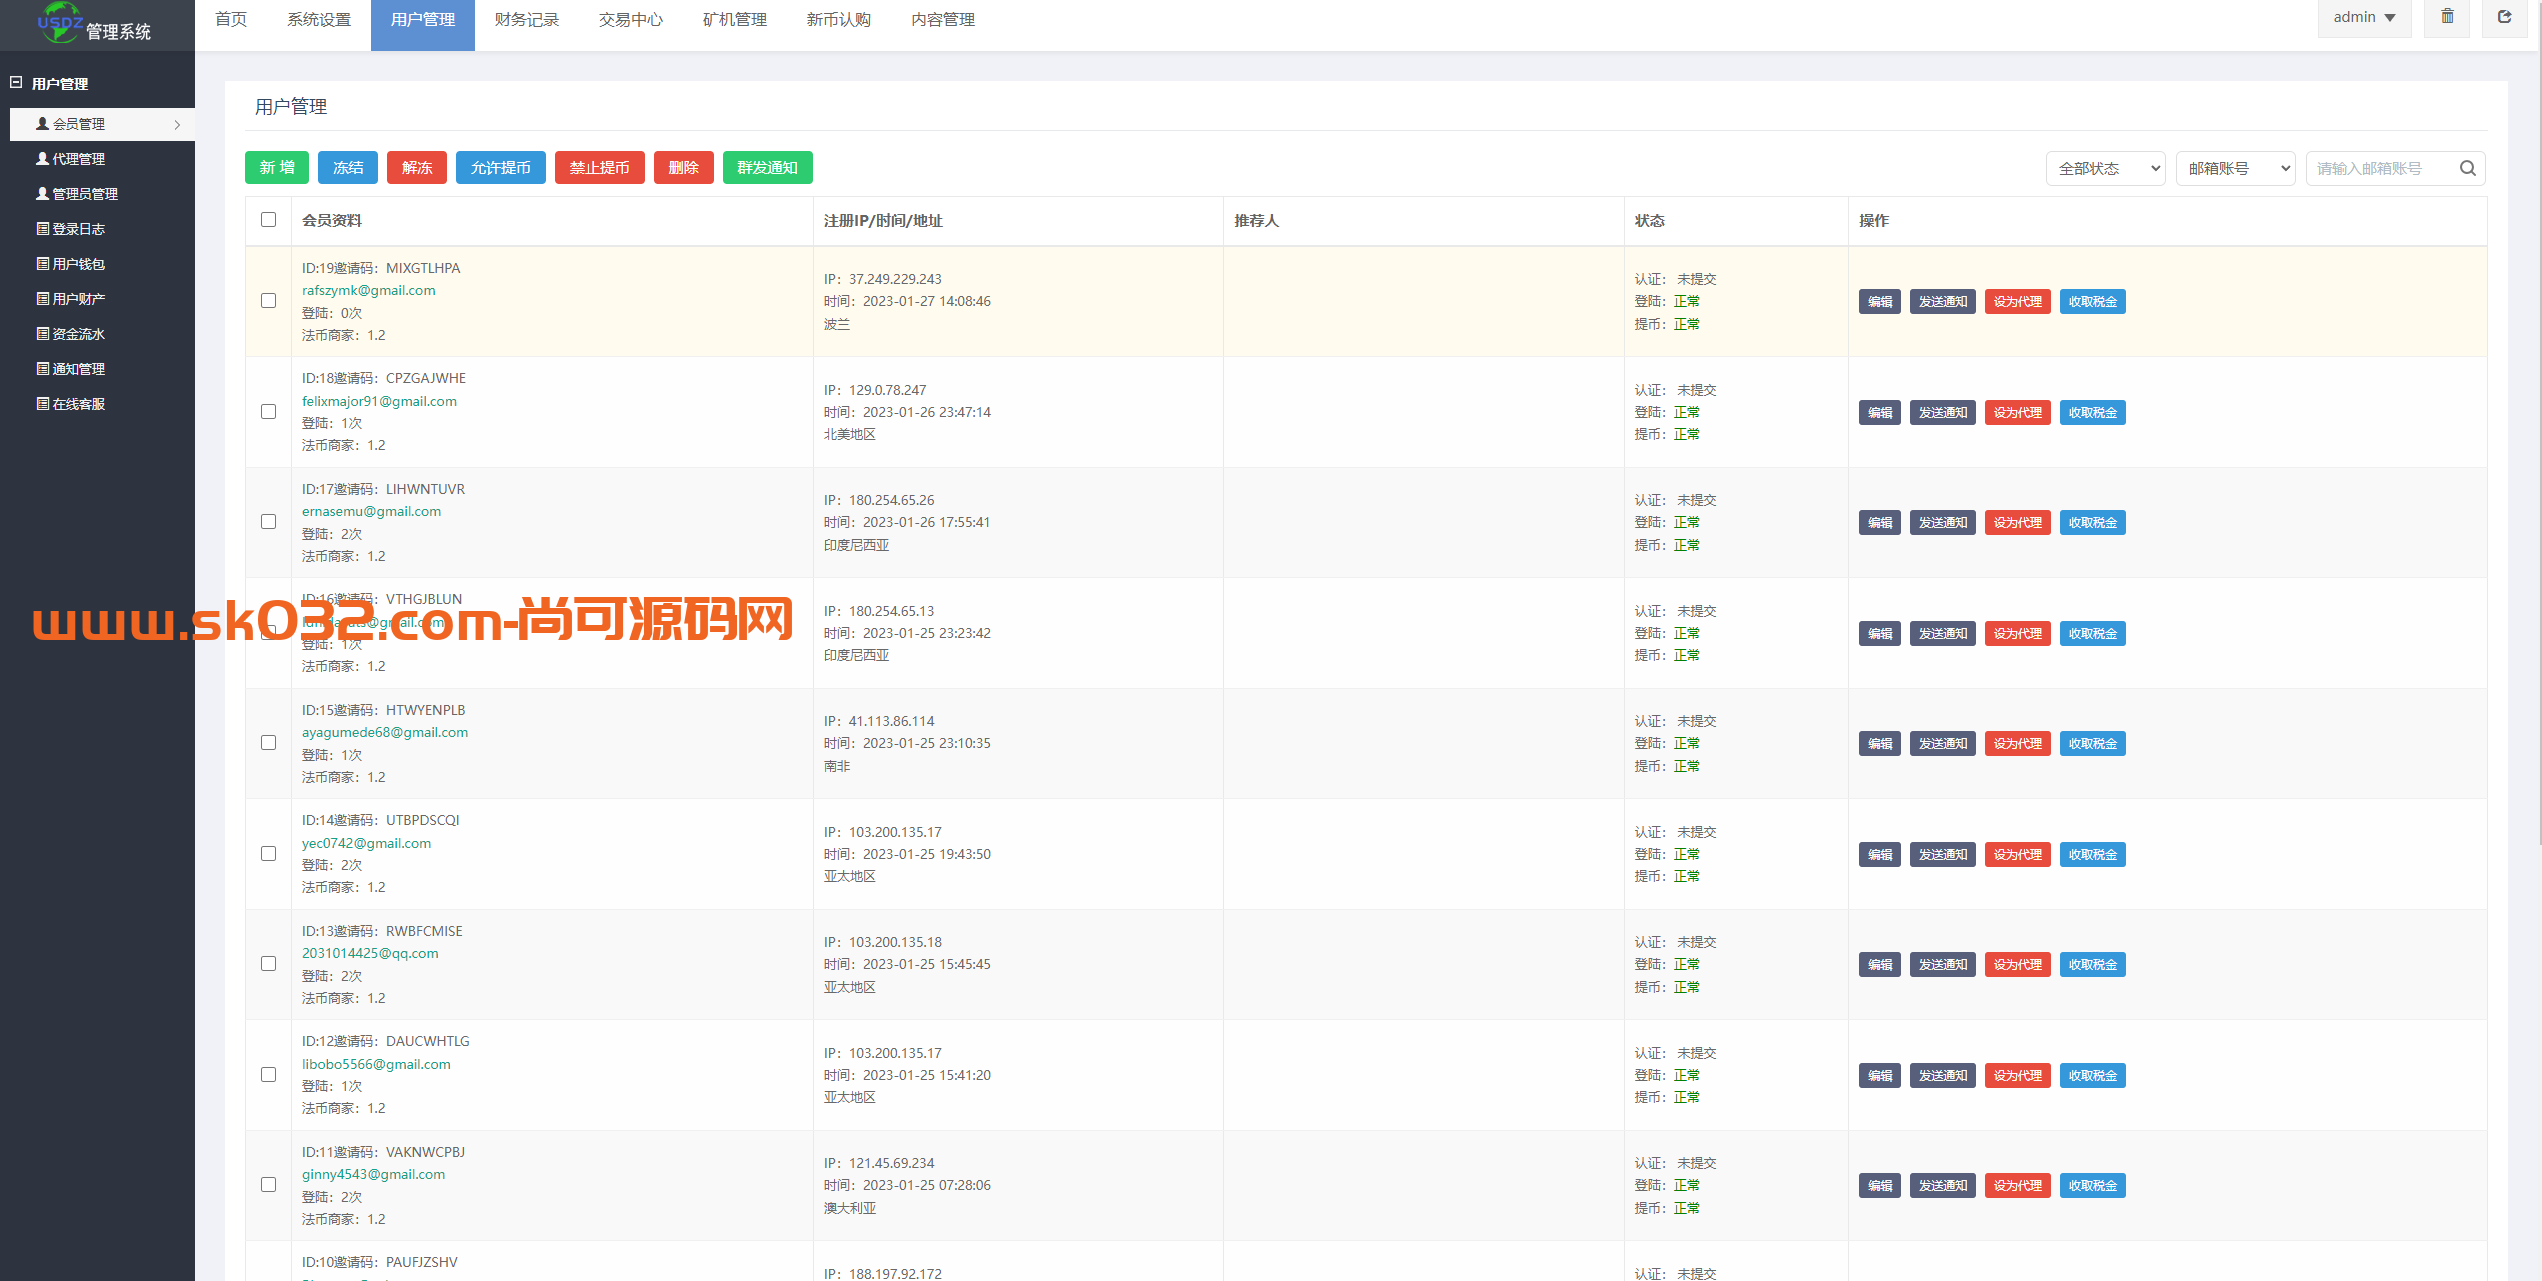The height and width of the screenshot is (1281, 2542).
Task: Open 财务记录 menu
Action: click(527, 20)
